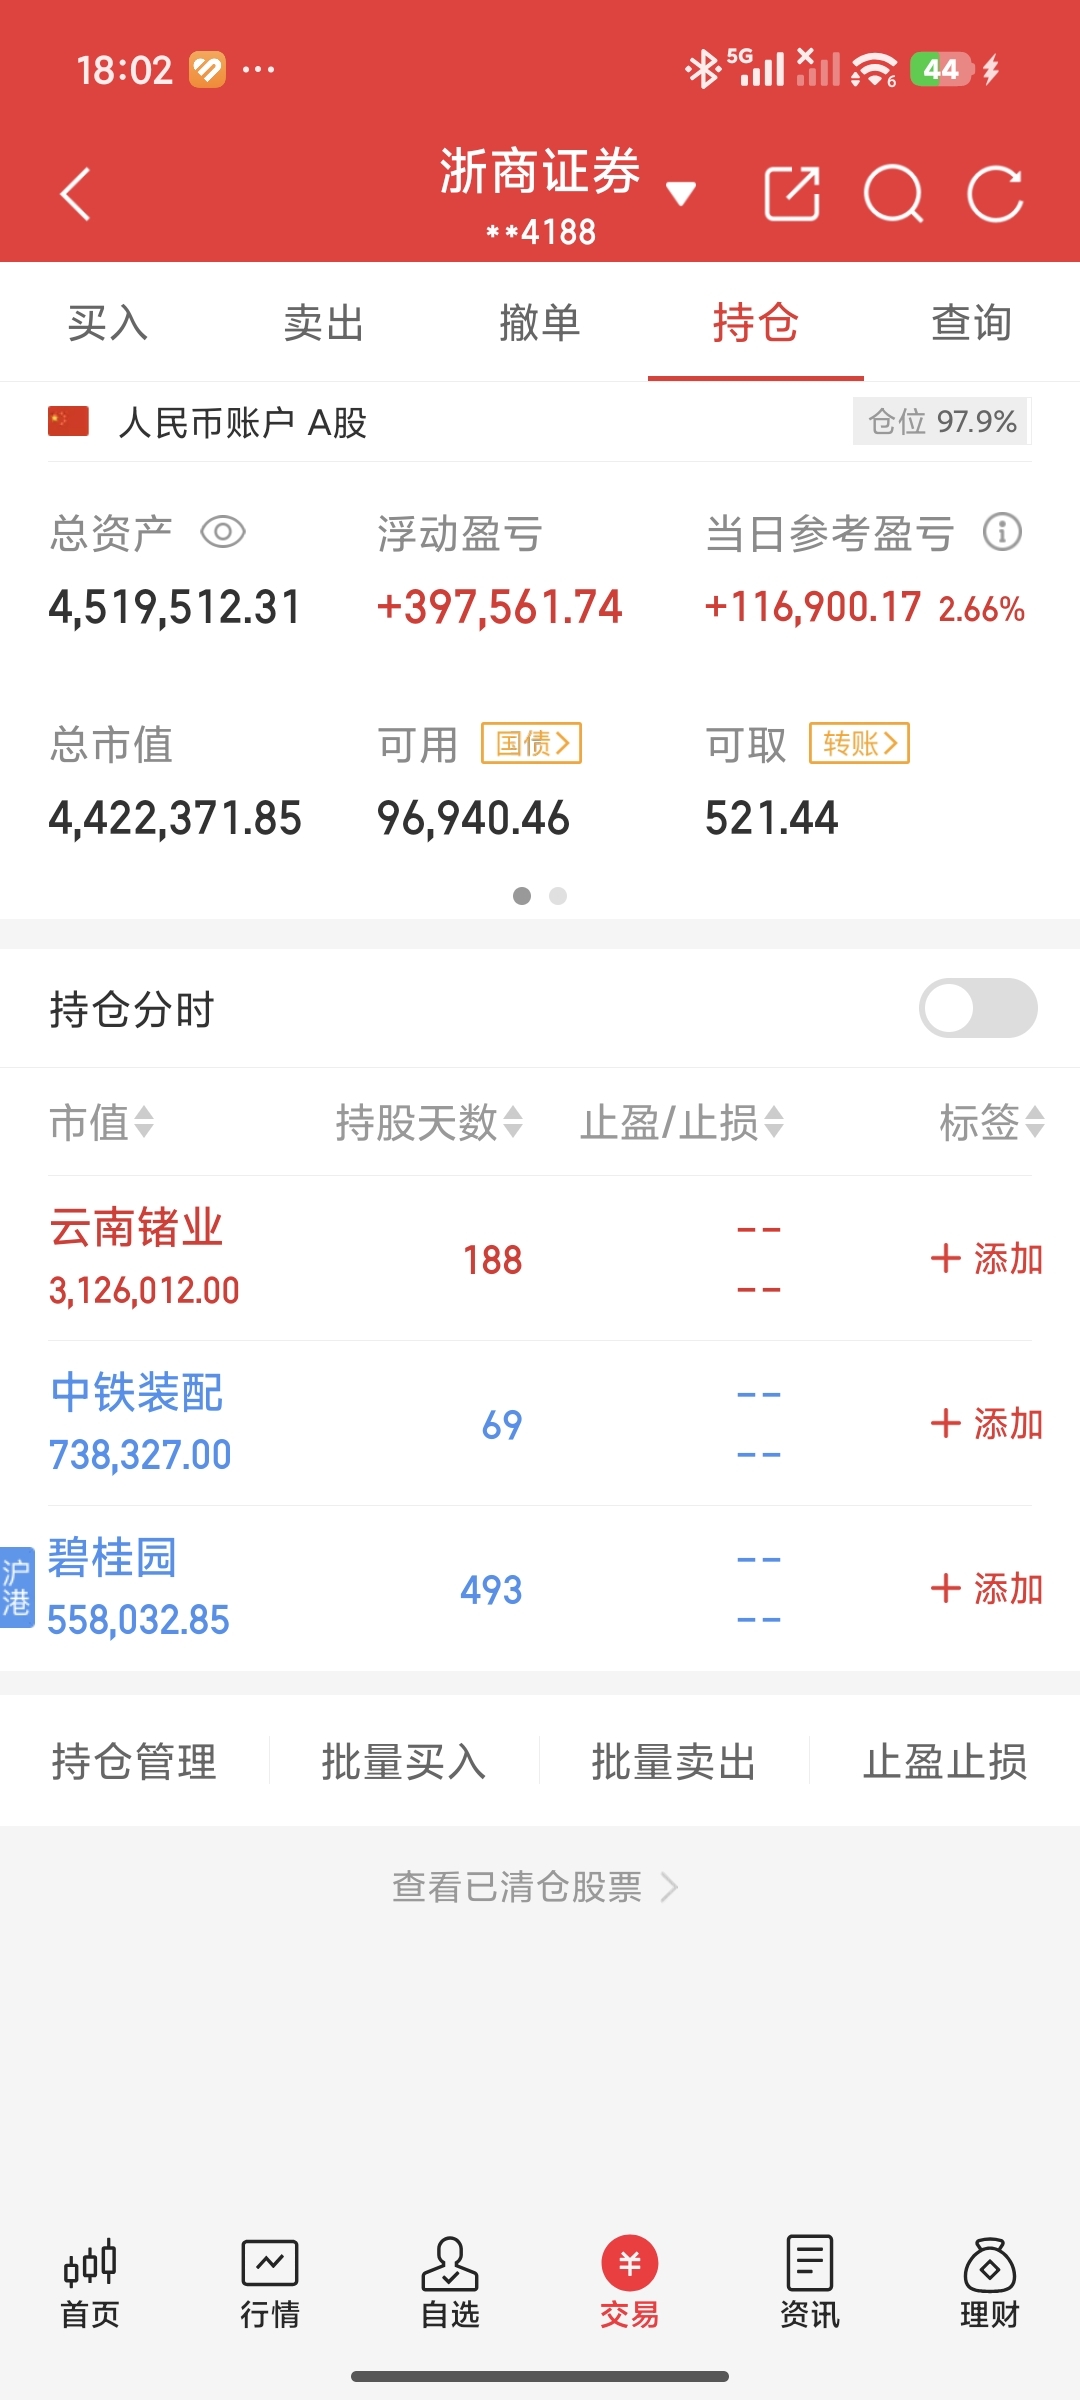Open 行情 market chart icon
1080x2400 pixels.
coord(270,2284)
